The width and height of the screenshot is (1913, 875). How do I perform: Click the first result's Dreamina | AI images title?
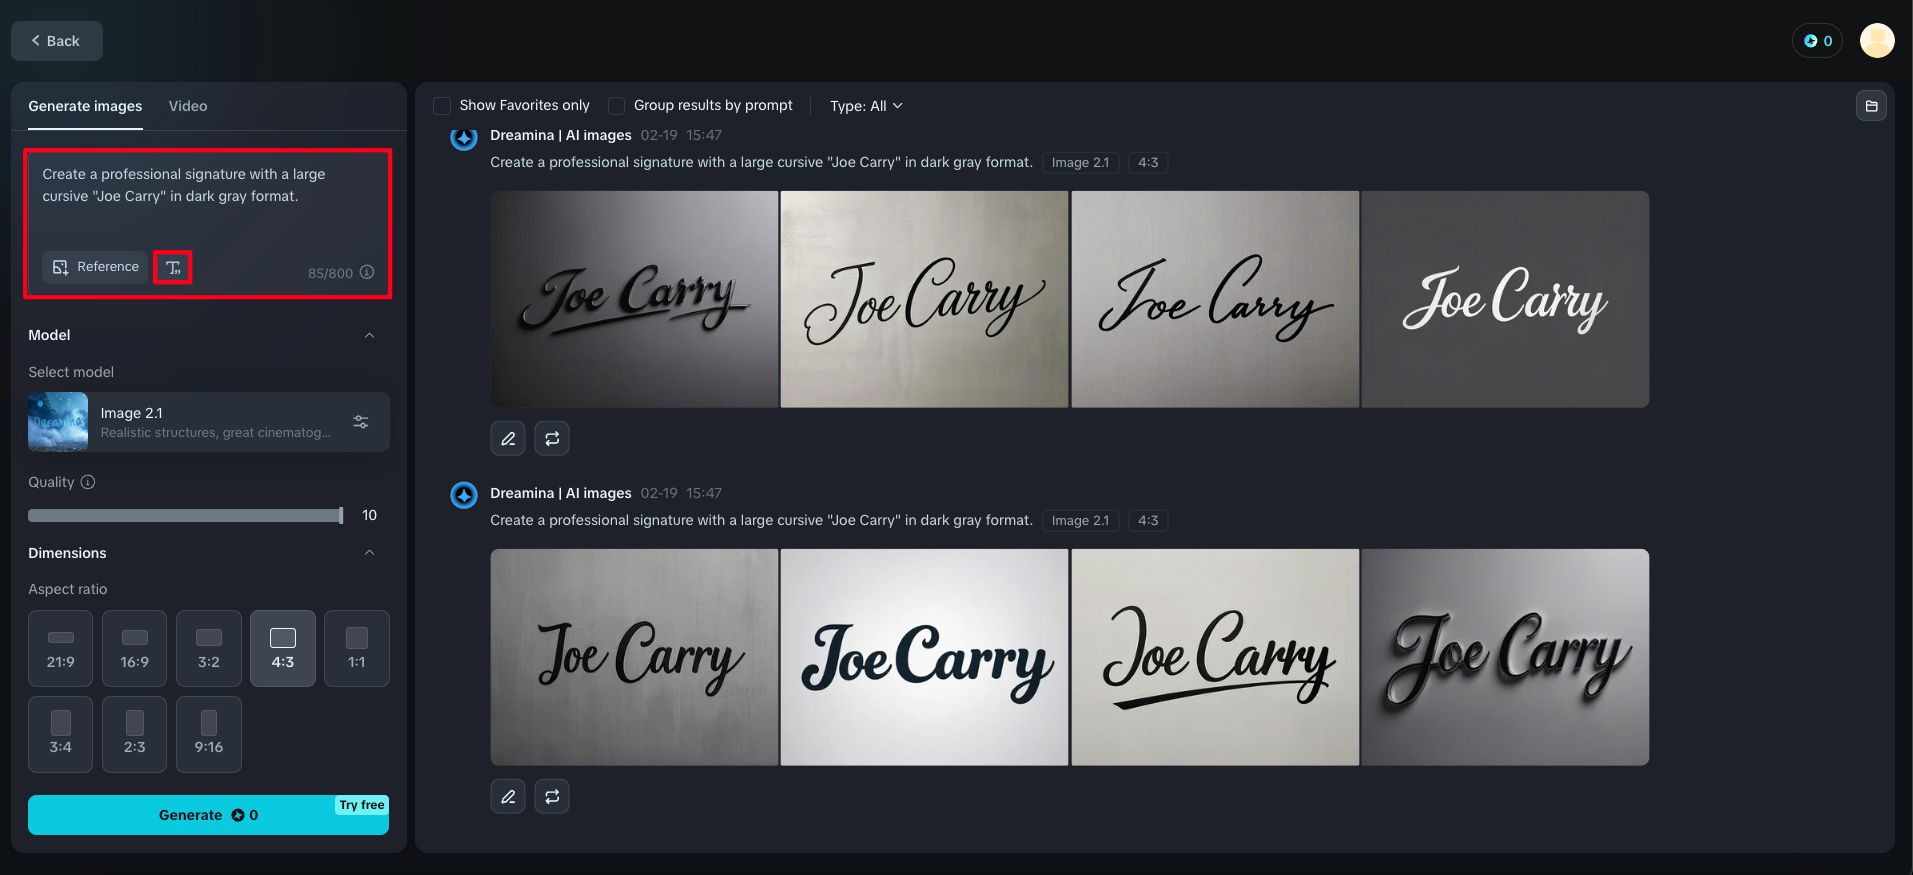561,135
